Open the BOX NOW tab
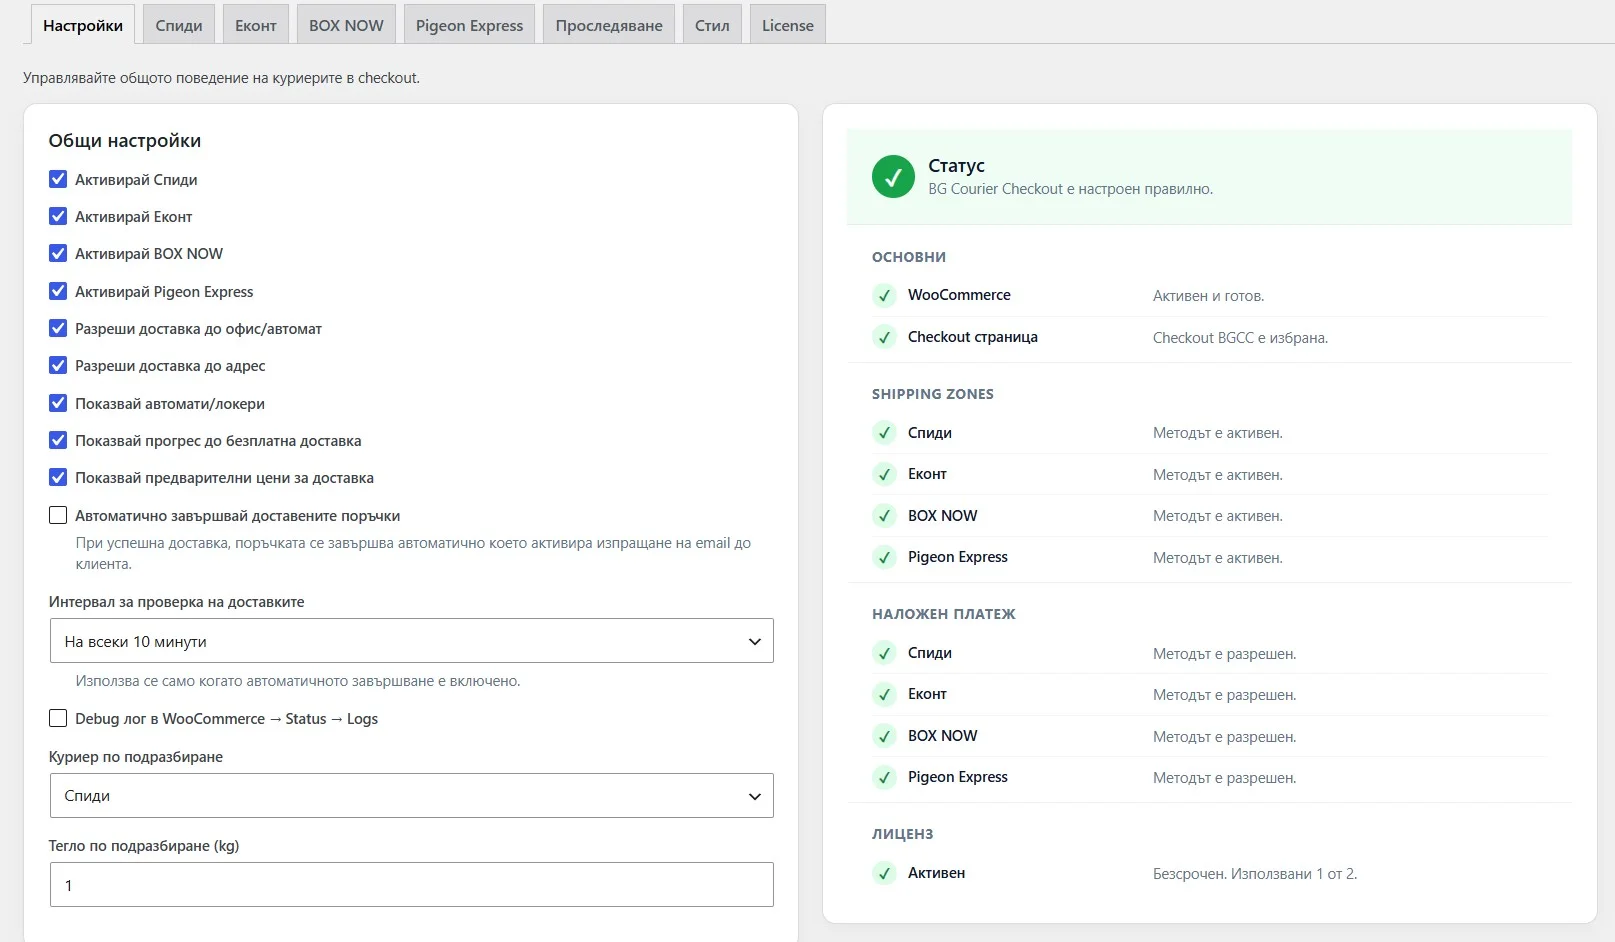 346,25
